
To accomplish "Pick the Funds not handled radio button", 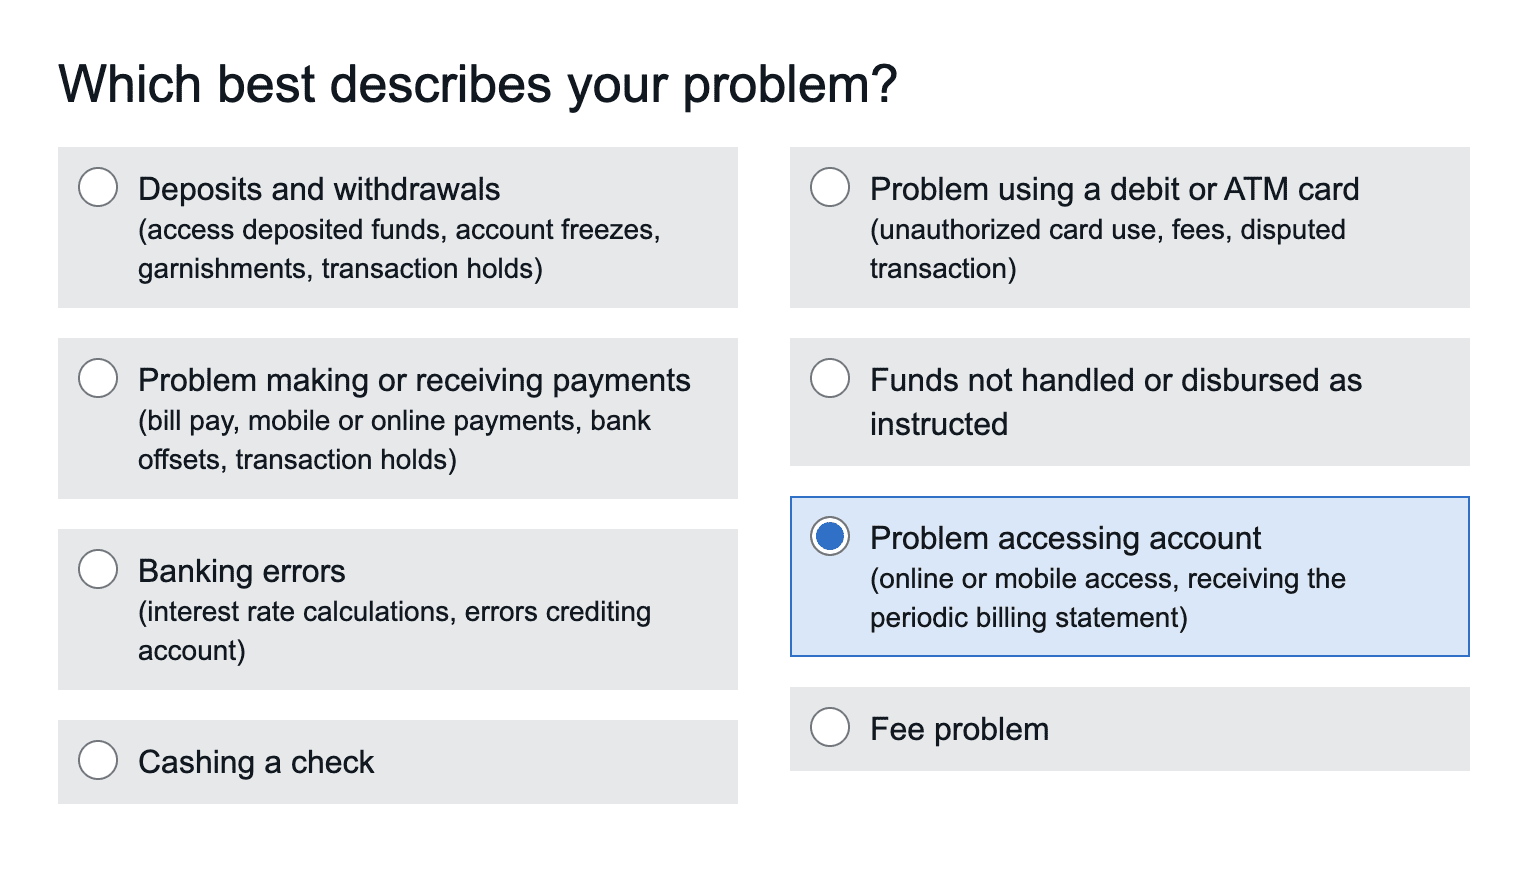I will (830, 378).
